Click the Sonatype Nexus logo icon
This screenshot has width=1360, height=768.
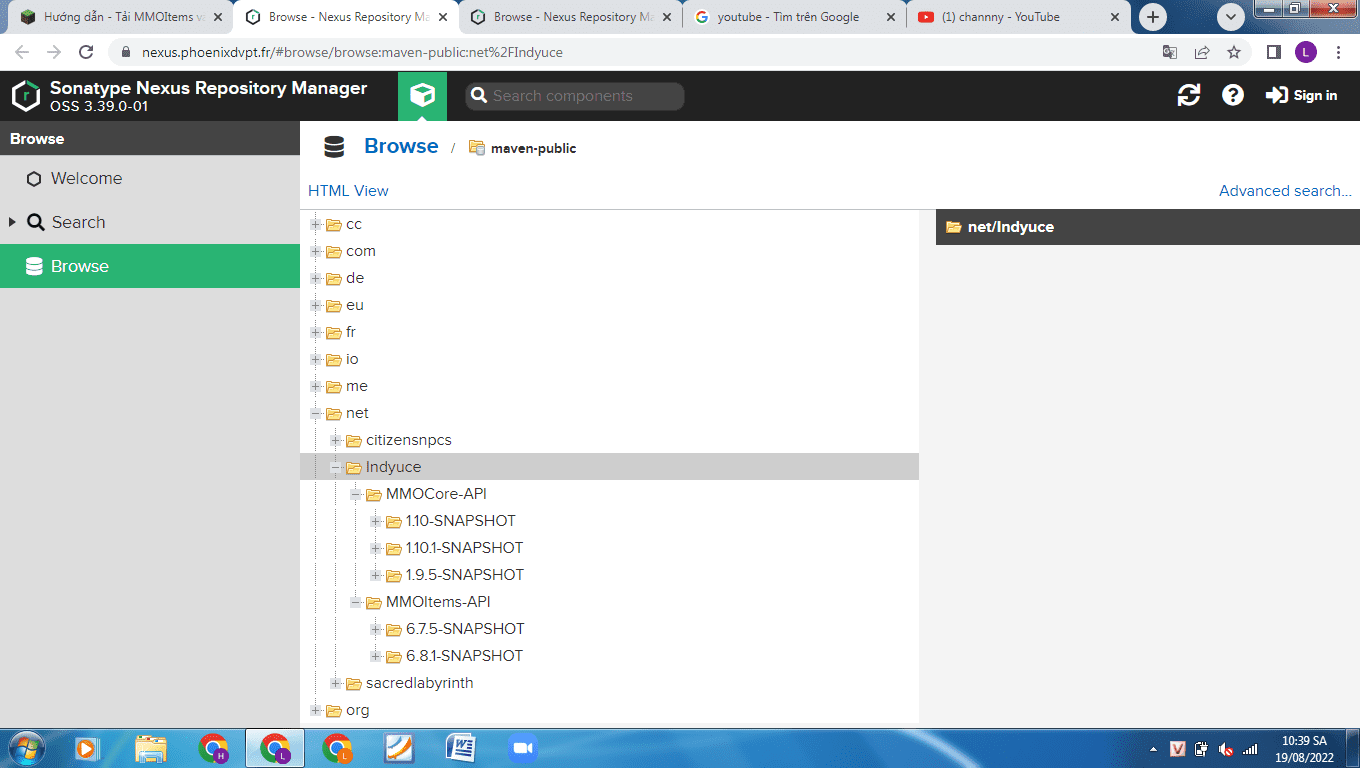coord(26,96)
